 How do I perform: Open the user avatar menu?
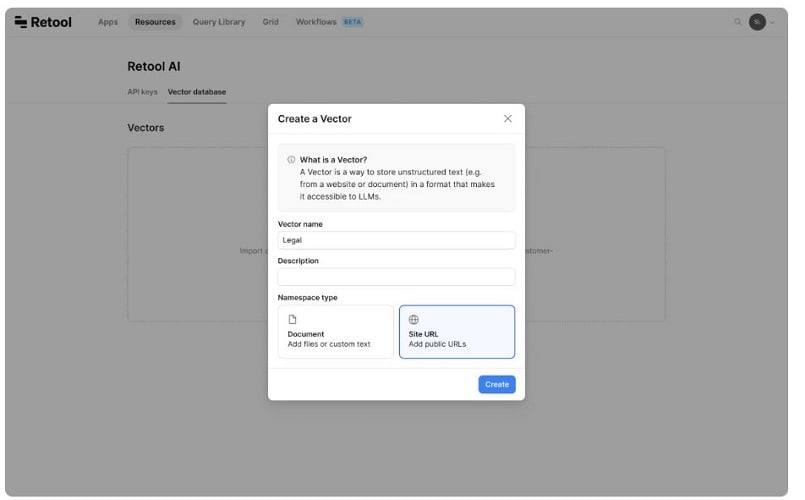pos(757,22)
